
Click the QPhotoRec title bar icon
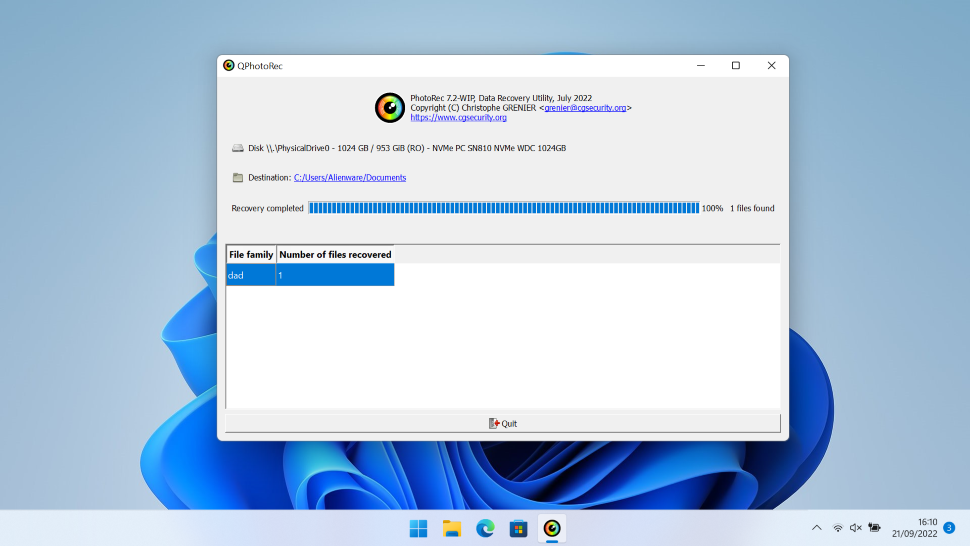[229, 66]
